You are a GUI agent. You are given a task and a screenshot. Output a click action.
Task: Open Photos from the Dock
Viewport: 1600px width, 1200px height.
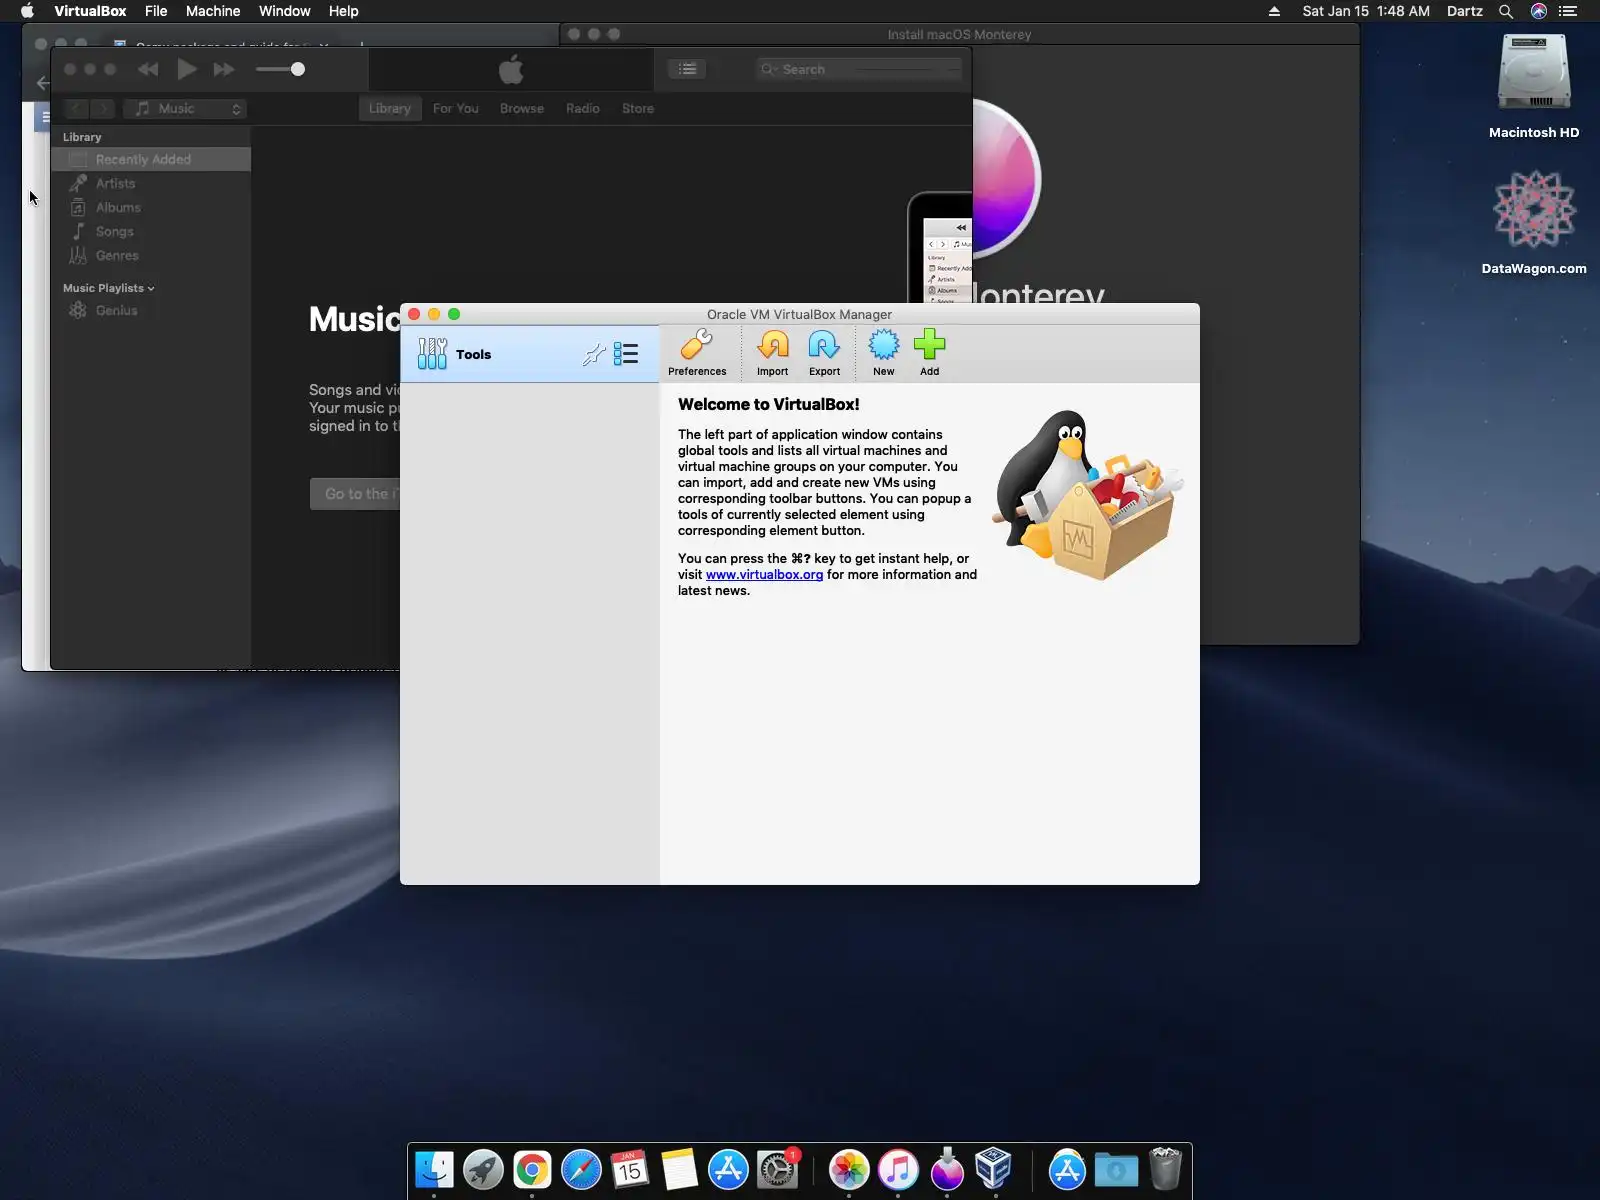pyautogui.click(x=849, y=1169)
